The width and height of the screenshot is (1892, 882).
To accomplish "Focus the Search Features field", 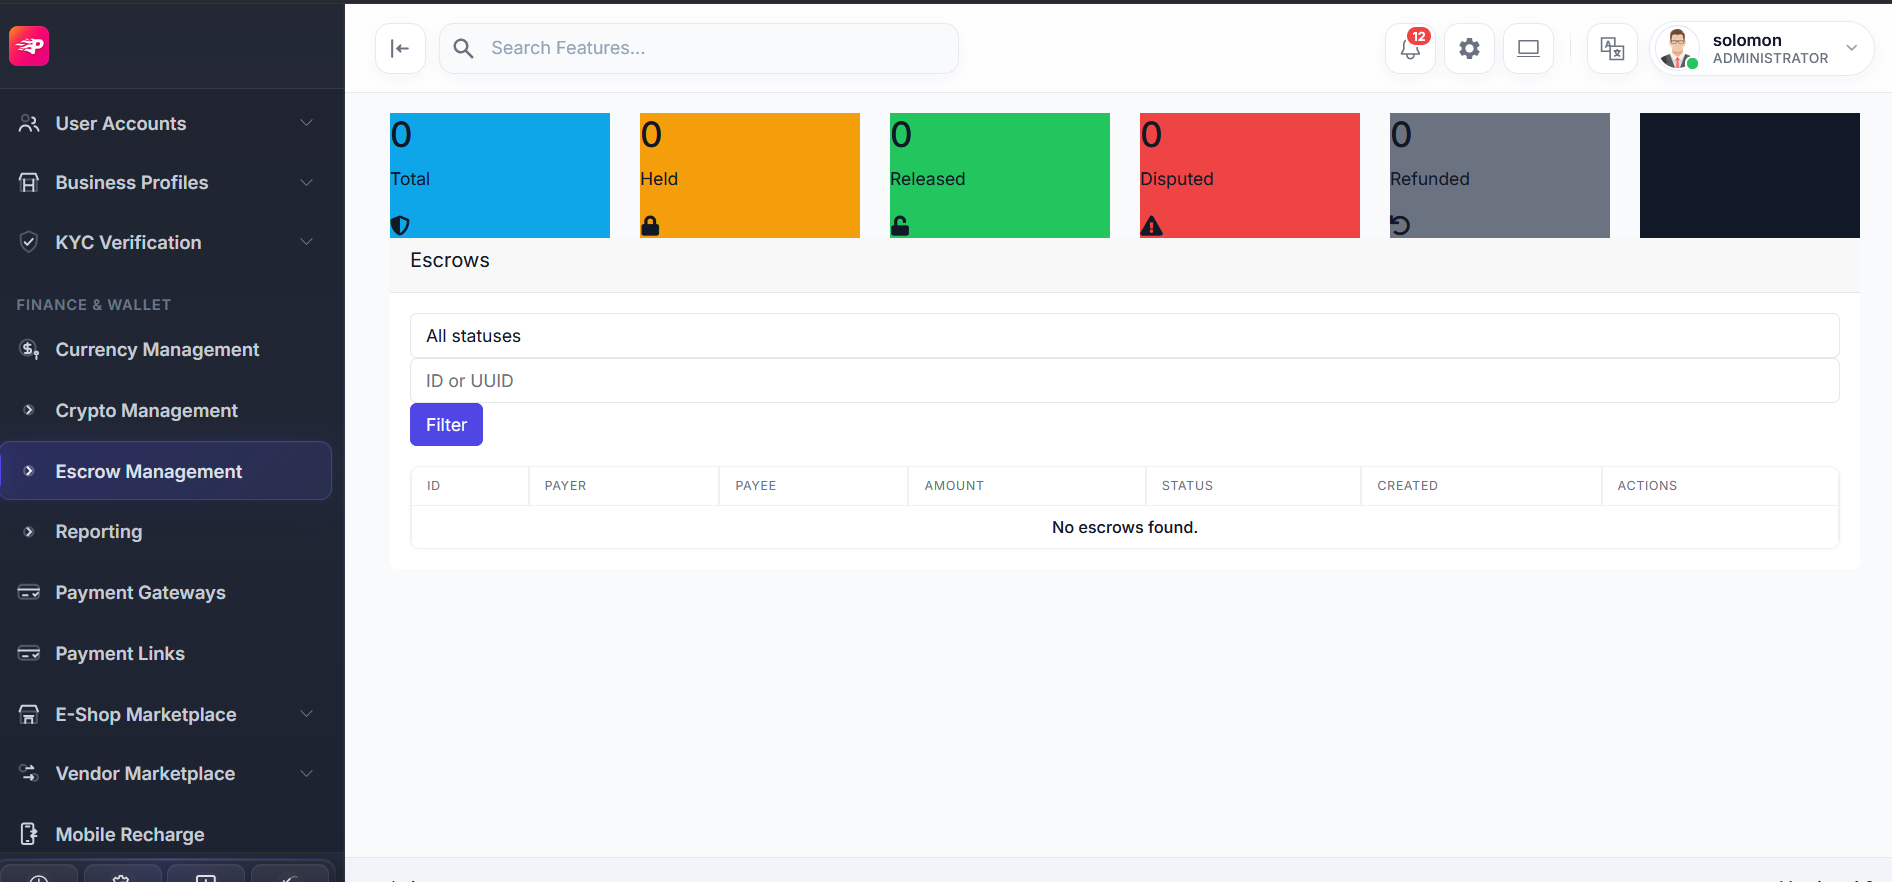I will click(699, 48).
